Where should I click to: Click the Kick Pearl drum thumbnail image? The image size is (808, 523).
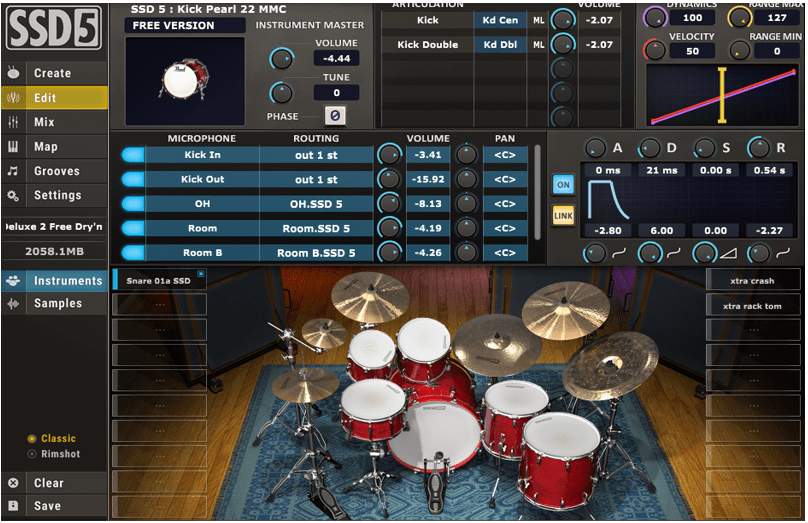coord(184,77)
